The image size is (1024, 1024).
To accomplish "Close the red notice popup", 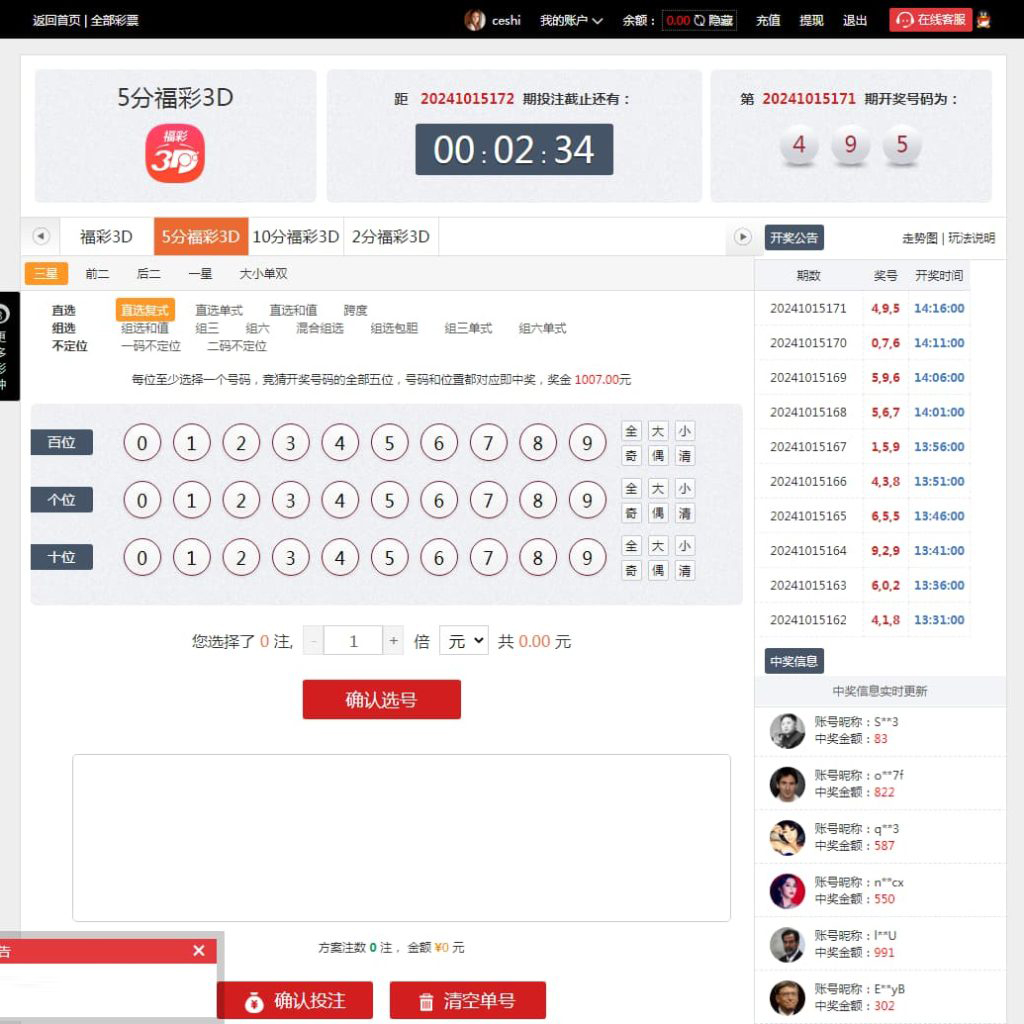I will point(198,950).
